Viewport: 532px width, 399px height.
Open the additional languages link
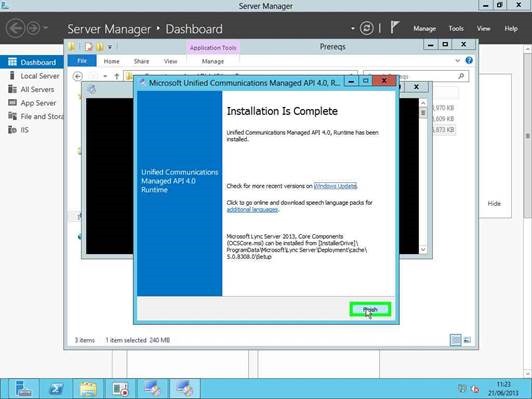click(252, 210)
